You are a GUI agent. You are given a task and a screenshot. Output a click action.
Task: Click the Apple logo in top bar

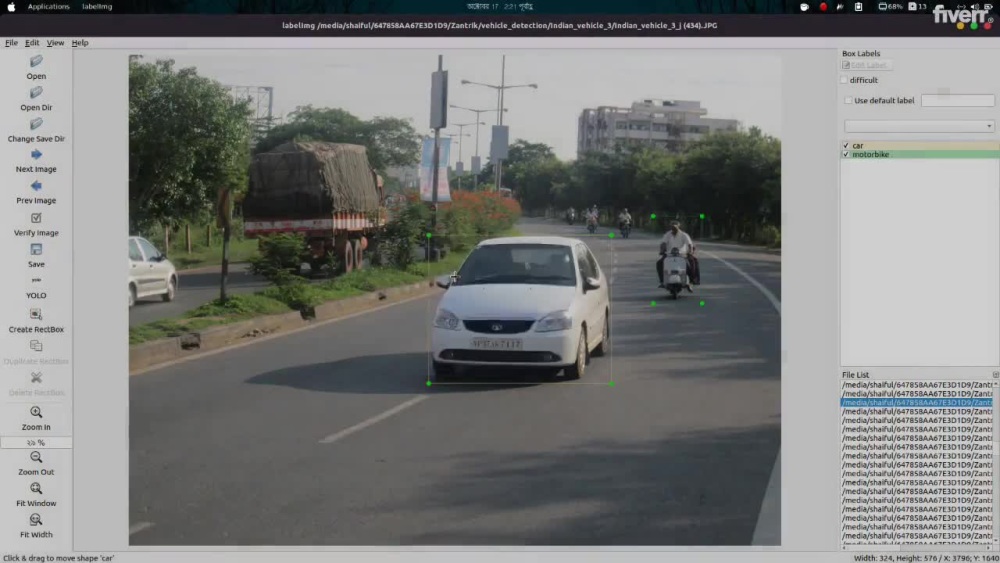pos(11,7)
